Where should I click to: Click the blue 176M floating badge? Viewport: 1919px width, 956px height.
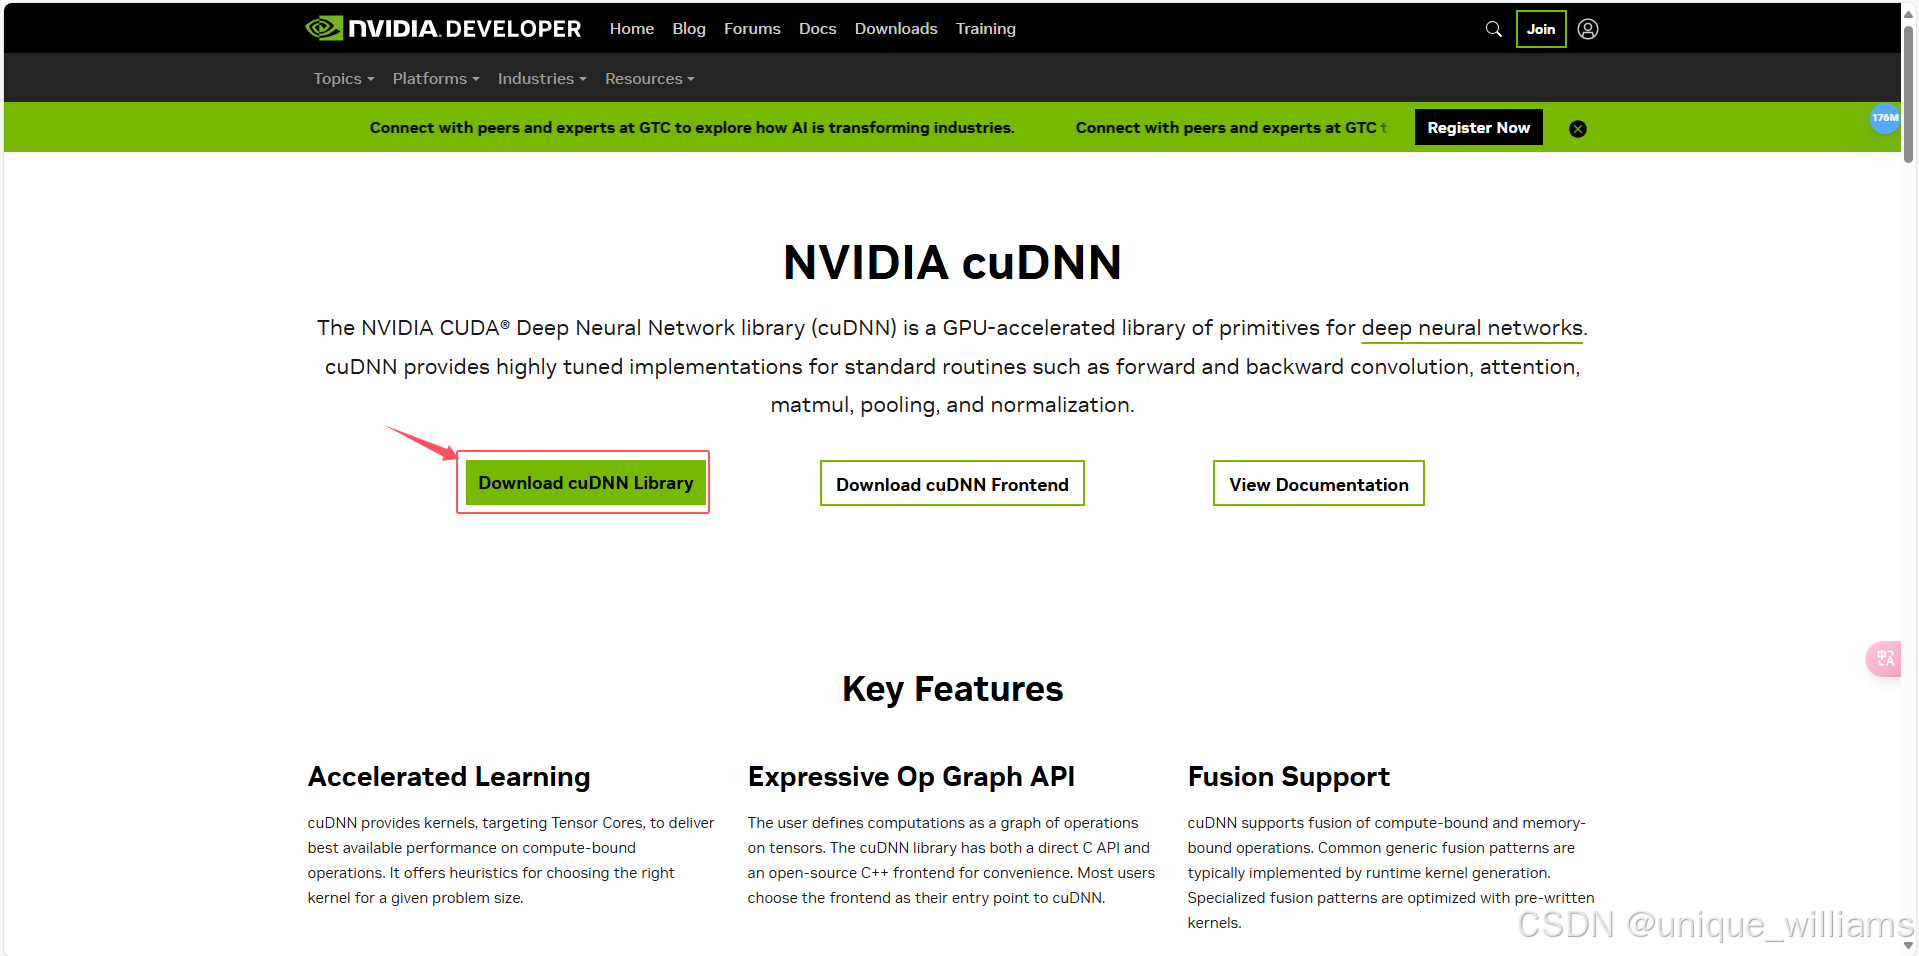point(1885,118)
